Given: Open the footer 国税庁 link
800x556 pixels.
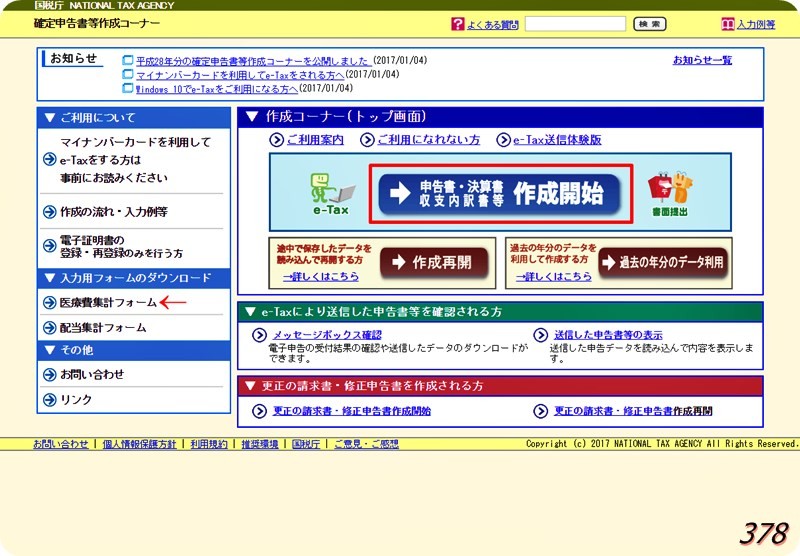Looking at the screenshot, I should 306,444.
